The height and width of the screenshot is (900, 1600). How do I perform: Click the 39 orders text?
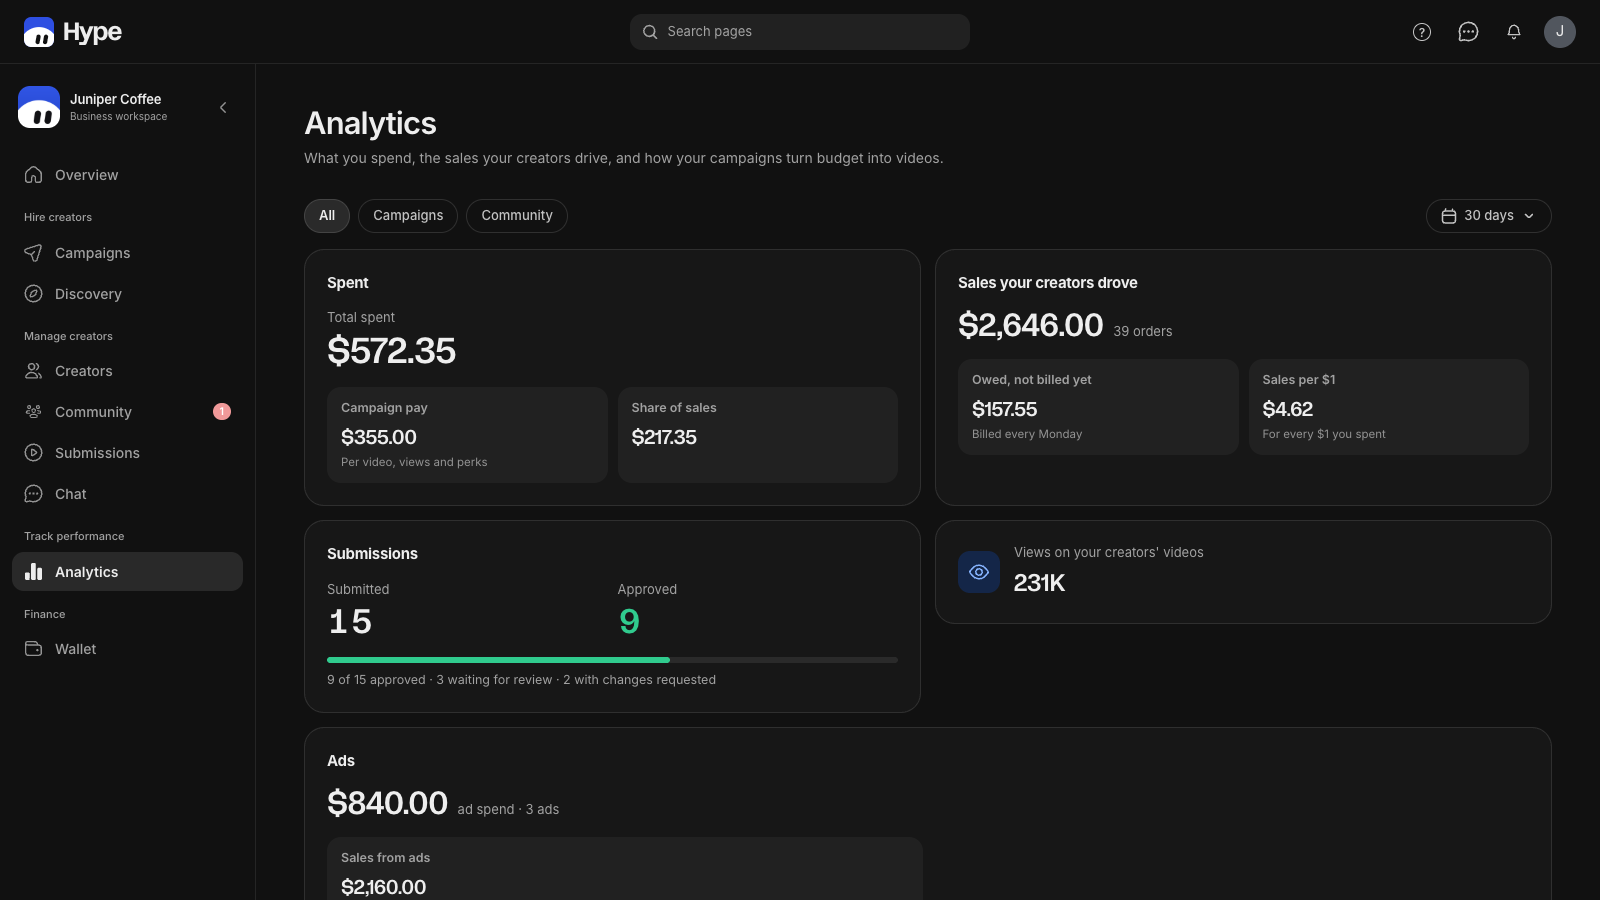click(x=1143, y=331)
